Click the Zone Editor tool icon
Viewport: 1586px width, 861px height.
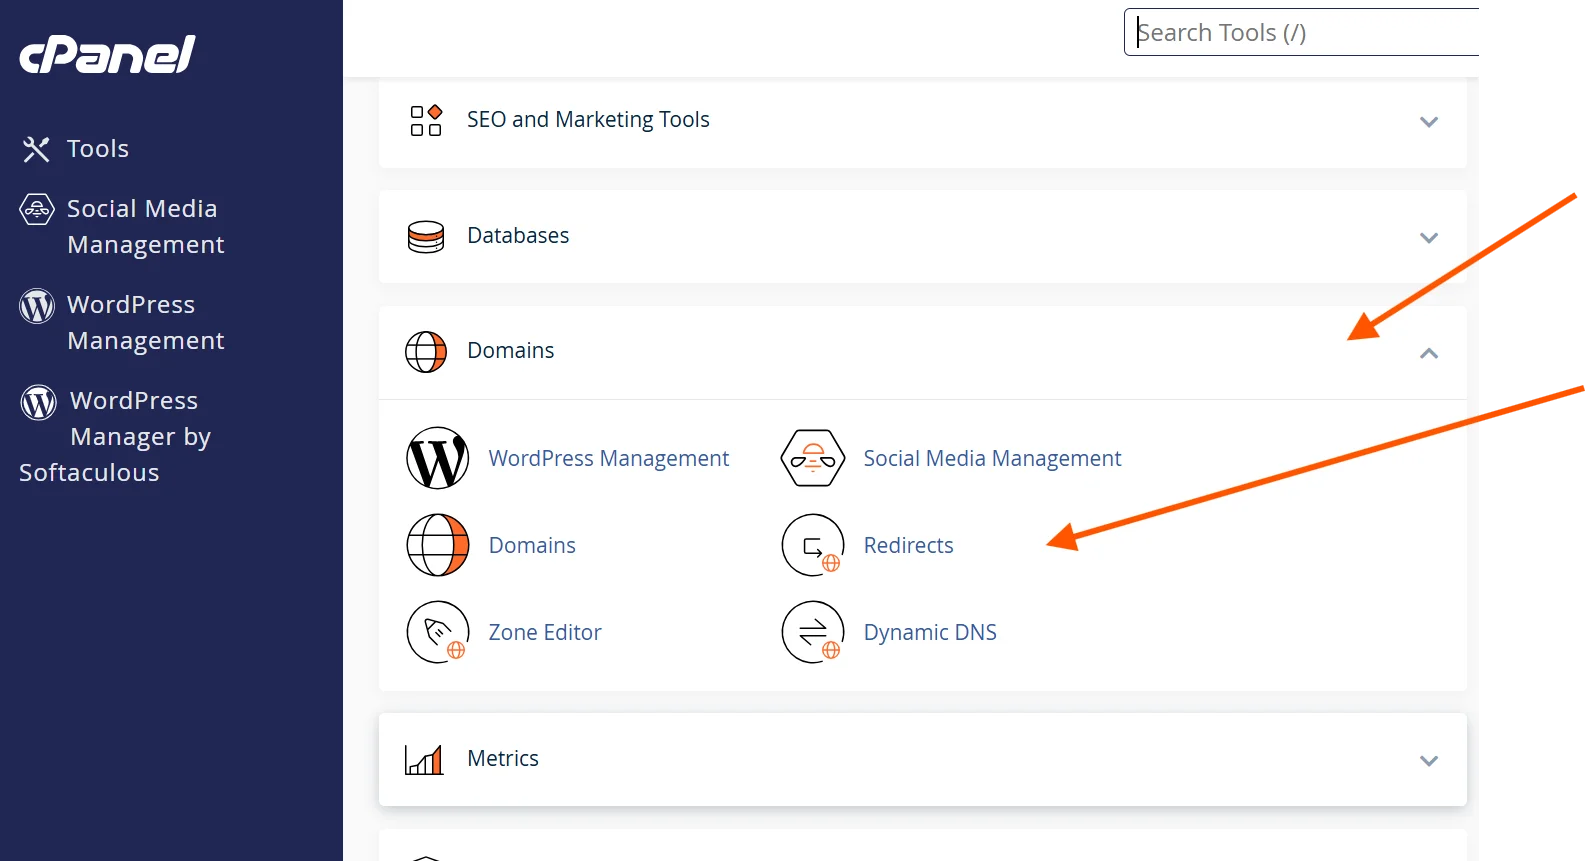(438, 632)
